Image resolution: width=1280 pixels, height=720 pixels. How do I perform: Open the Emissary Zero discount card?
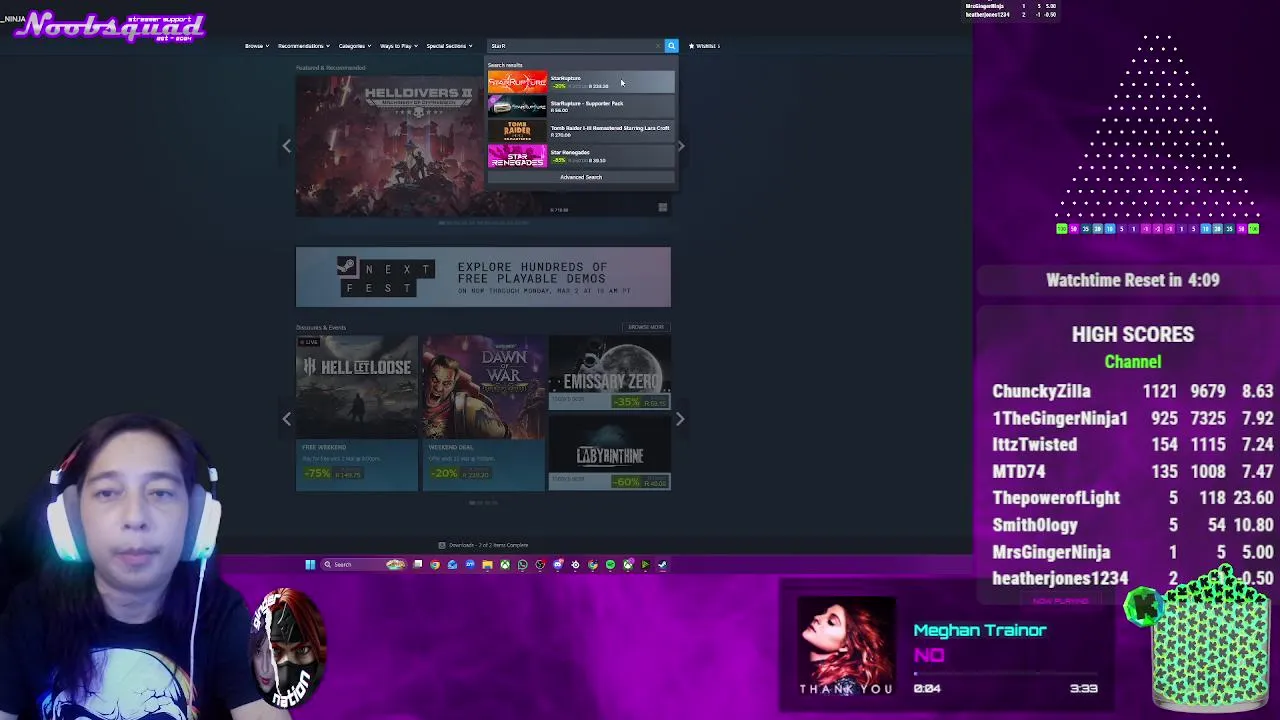pos(610,373)
